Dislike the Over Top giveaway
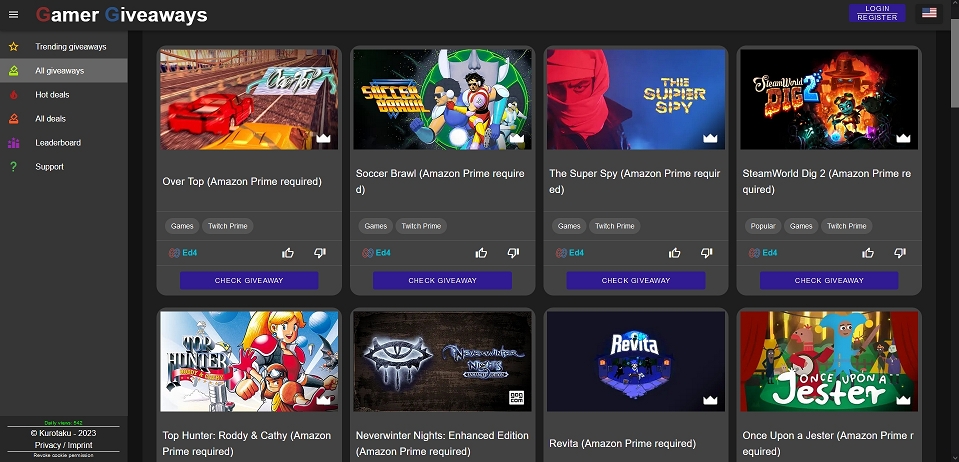The height and width of the screenshot is (462, 959). [320, 253]
